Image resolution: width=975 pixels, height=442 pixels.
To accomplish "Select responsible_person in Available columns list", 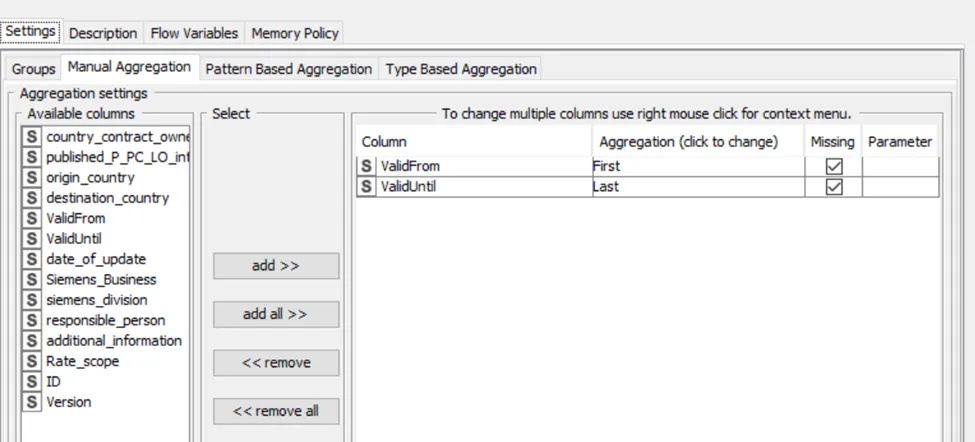I will click(105, 320).
